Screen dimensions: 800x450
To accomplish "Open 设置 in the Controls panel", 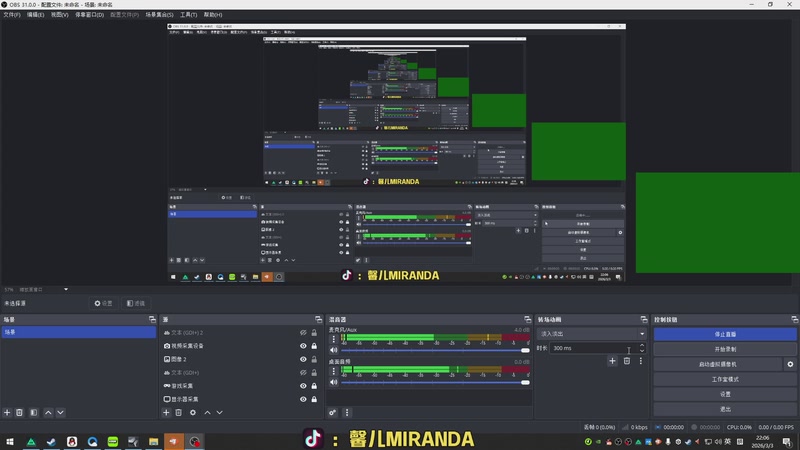I will tap(725, 394).
